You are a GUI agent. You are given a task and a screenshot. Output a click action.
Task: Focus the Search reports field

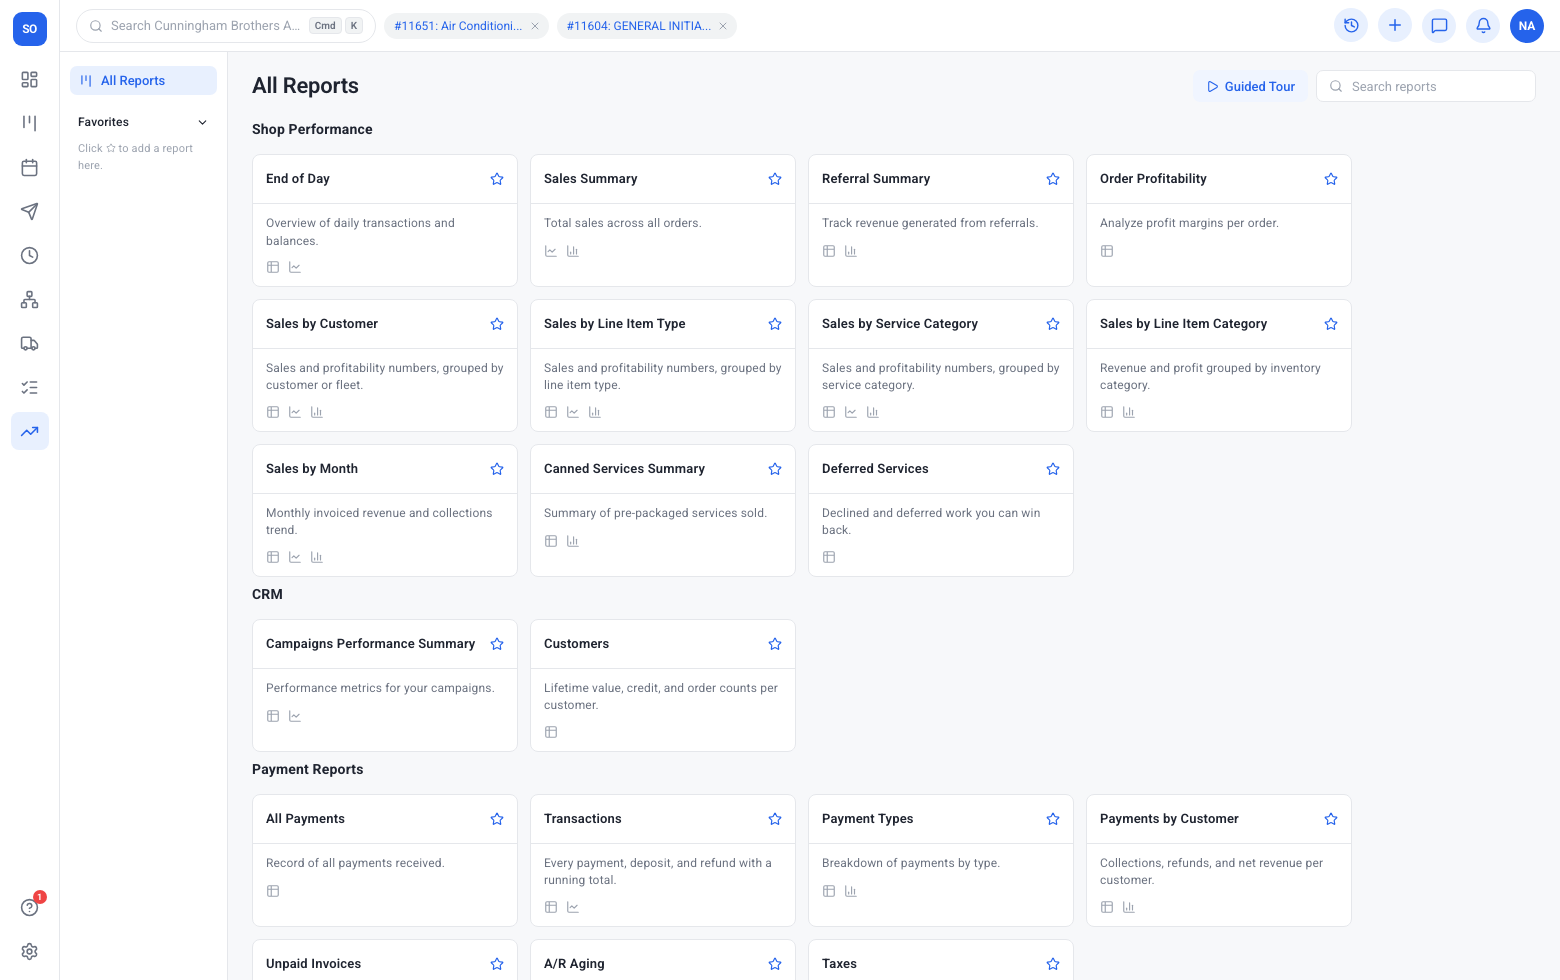point(1426,86)
